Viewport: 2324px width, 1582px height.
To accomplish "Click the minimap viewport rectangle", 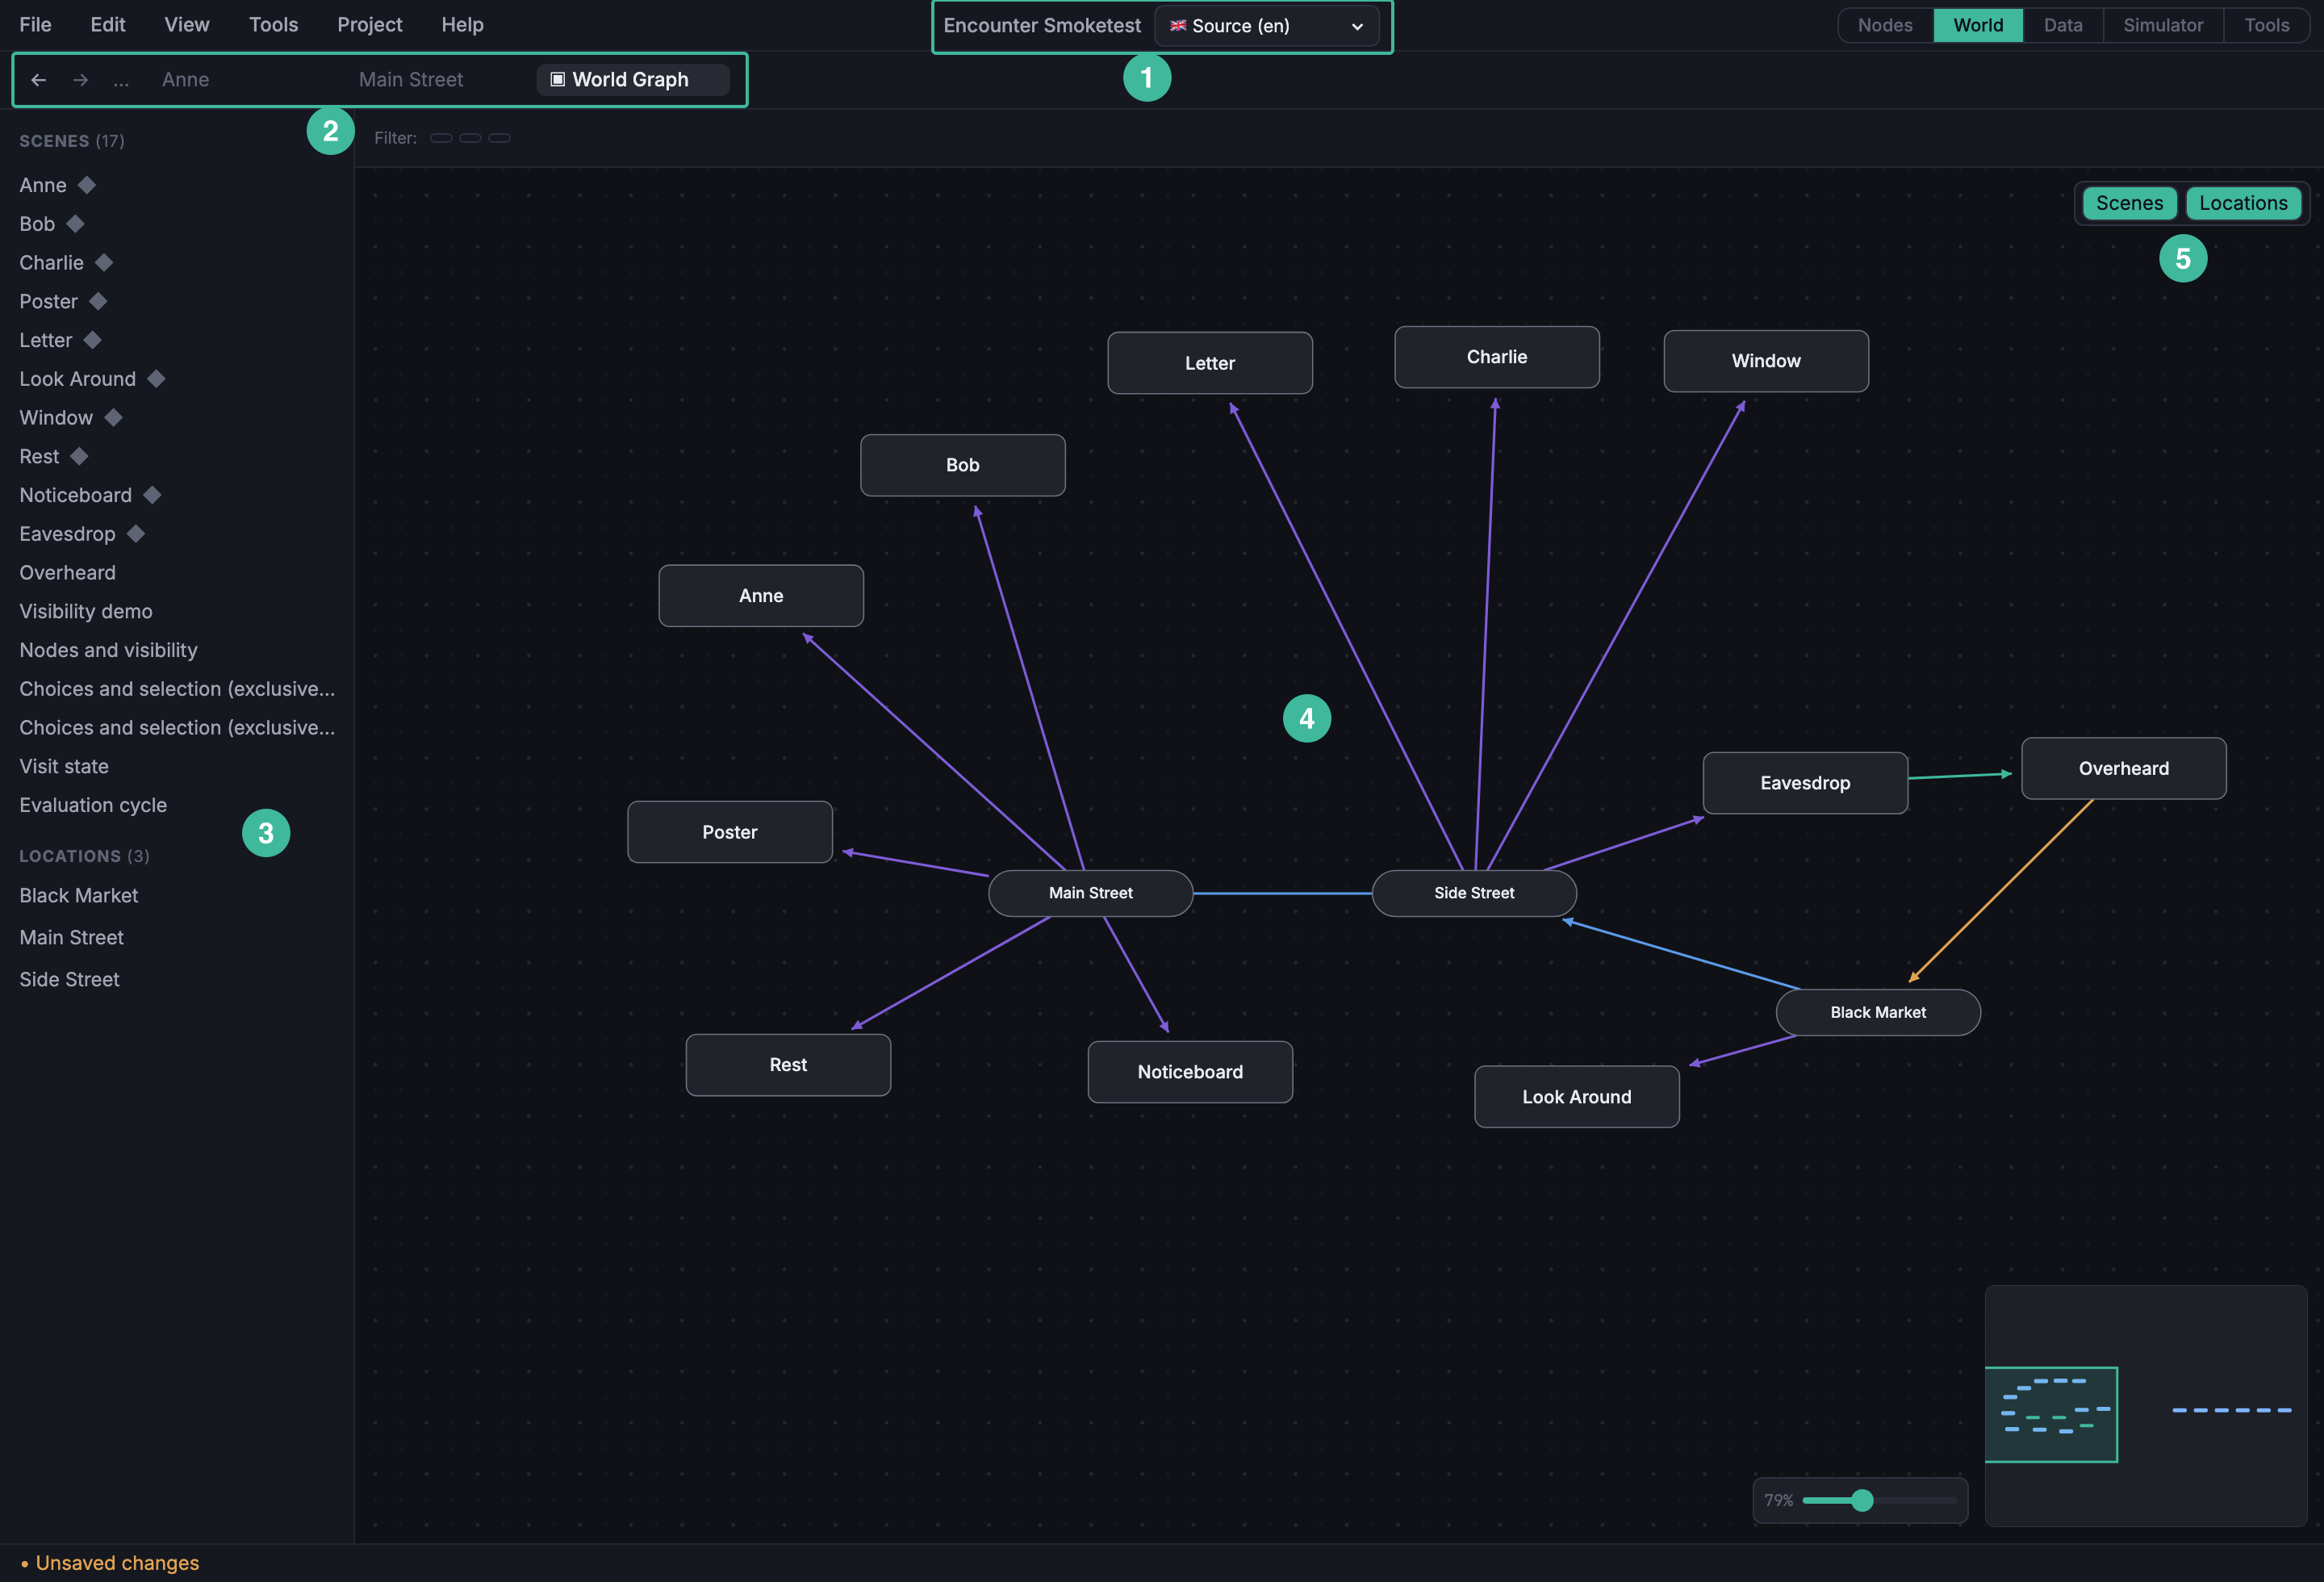I will (x=2051, y=1414).
